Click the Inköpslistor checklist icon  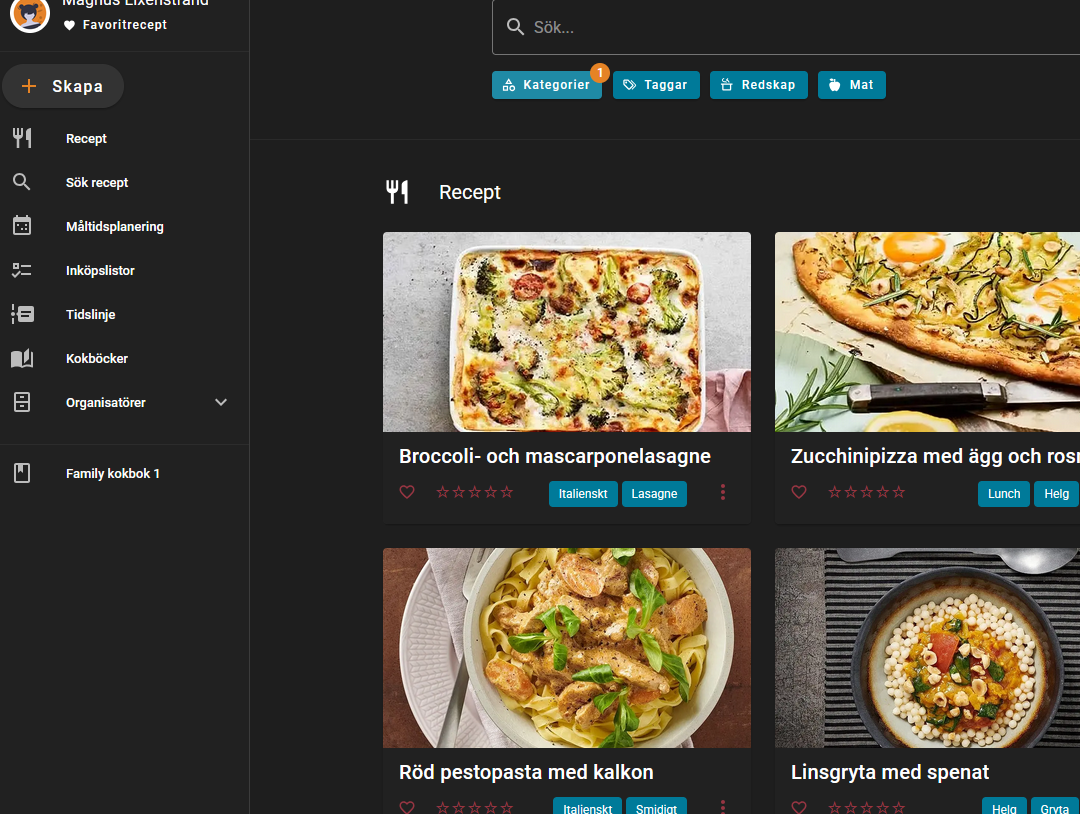click(22, 270)
